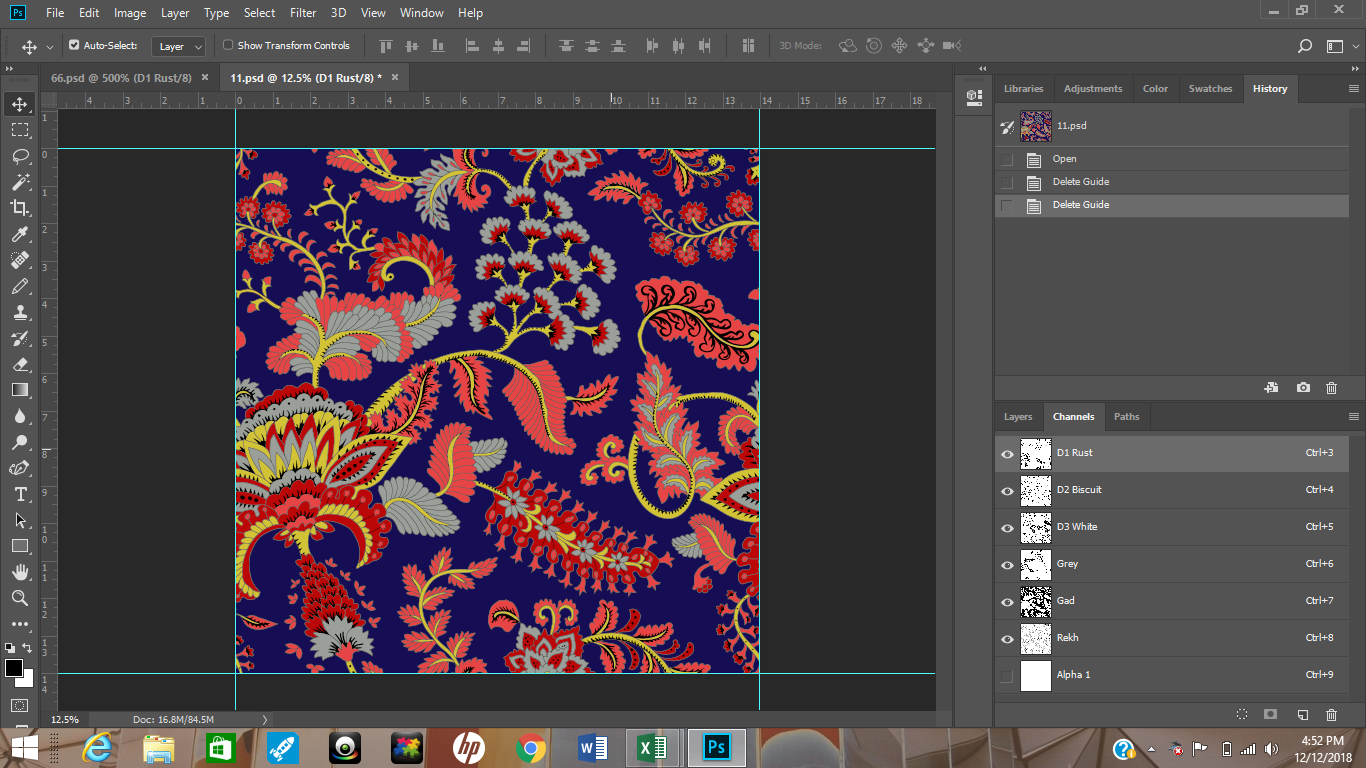Select the Pen tool
This screenshot has height=768, width=1366.
pyautogui.click(x=19, y=468)
